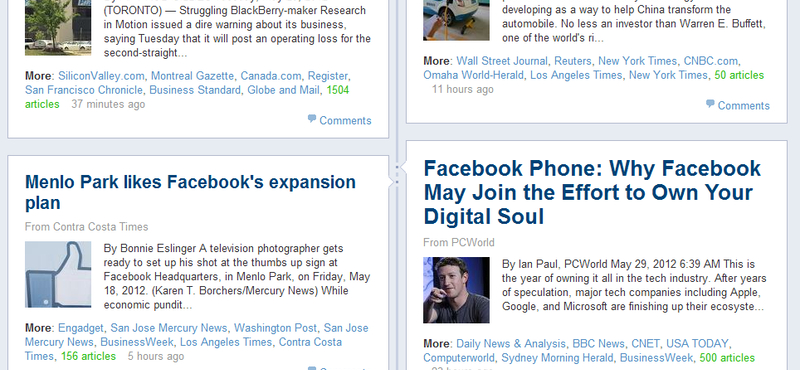Open San Jose Mercury News link following Washington Post

(196, 335)
